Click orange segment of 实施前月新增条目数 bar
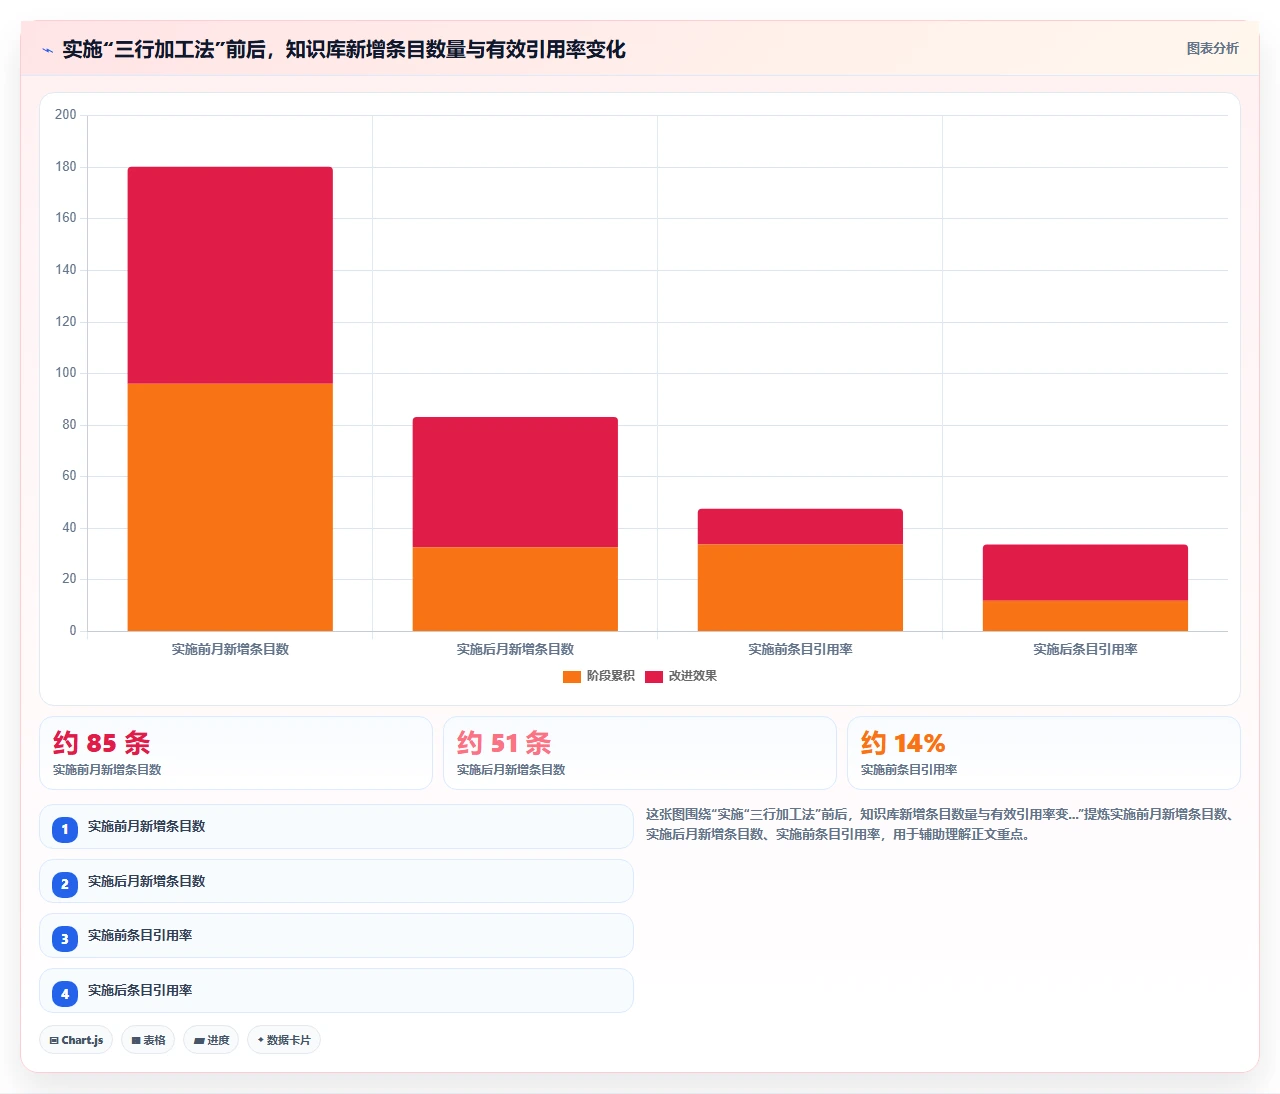Image resolution: width=1280 pixels, height=1094 pixels. 230,507
